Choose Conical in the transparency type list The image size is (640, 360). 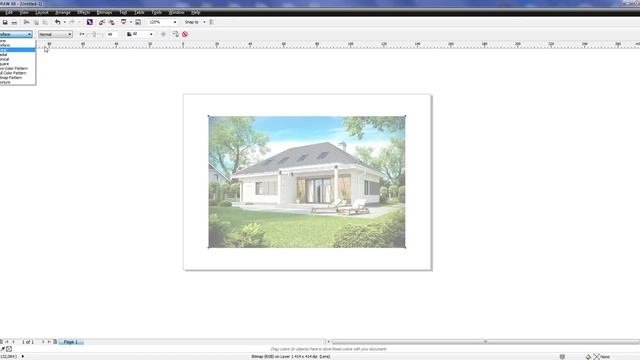point(18,59)
